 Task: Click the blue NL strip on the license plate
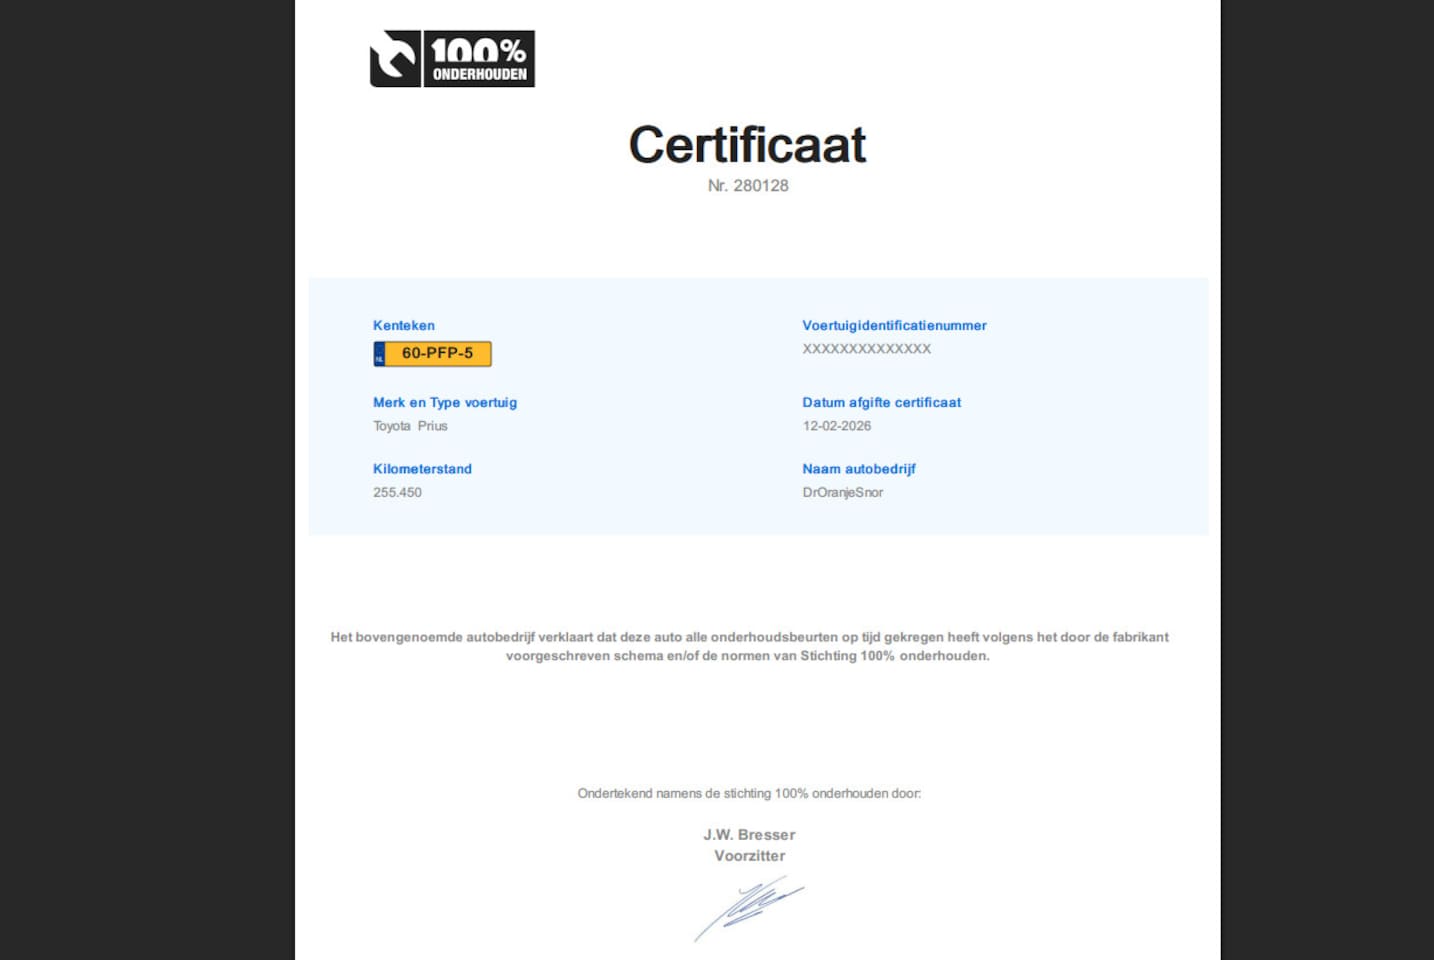pyautogui.click(x=379, y=354)
